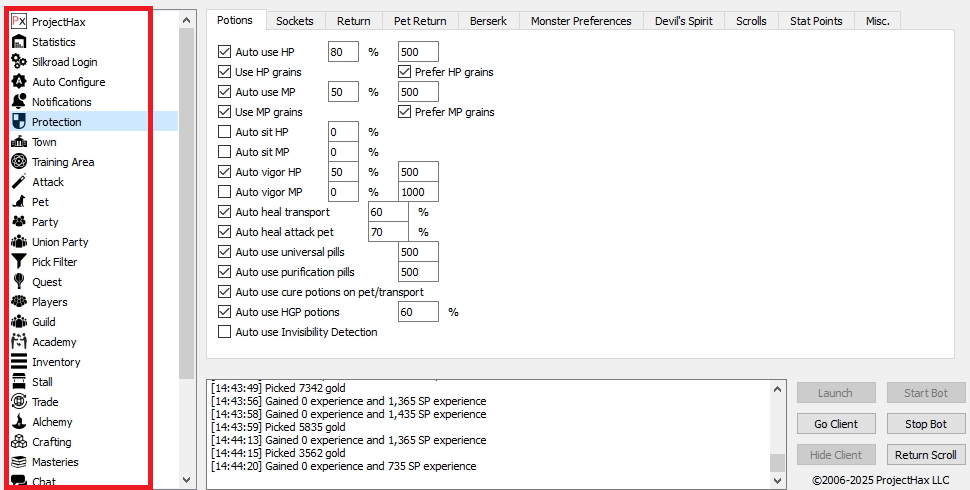Screen dimensions: 970x490
Task: Open Silkroad Login via its gear icon
Action: pos(18,62)
